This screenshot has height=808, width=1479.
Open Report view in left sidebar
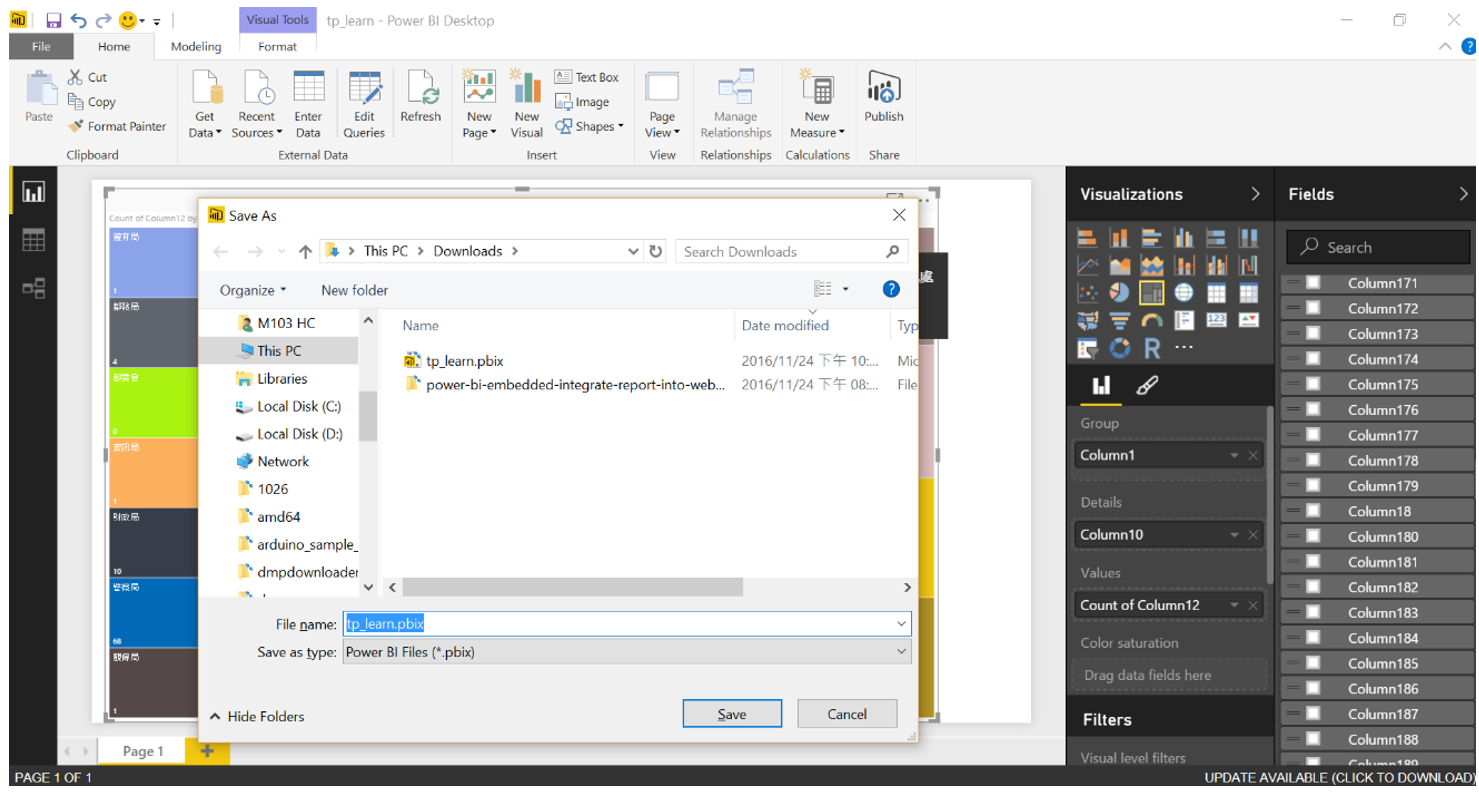(x=34, y=192)
